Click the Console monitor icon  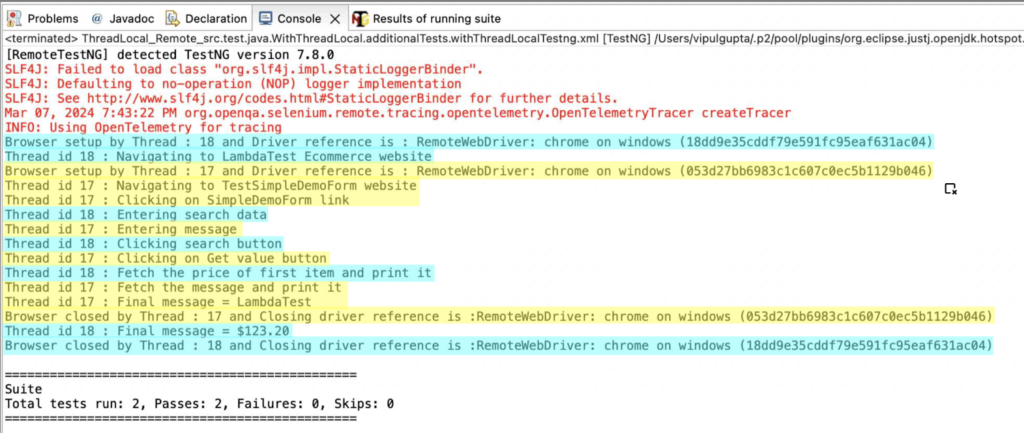(267, 18)
